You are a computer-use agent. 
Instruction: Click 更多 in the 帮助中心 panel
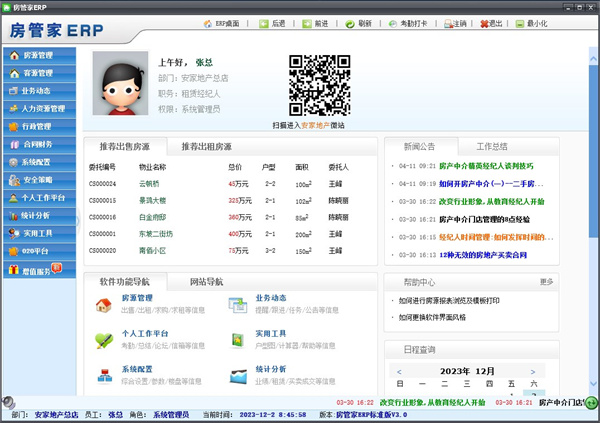[x=546, y=282]
